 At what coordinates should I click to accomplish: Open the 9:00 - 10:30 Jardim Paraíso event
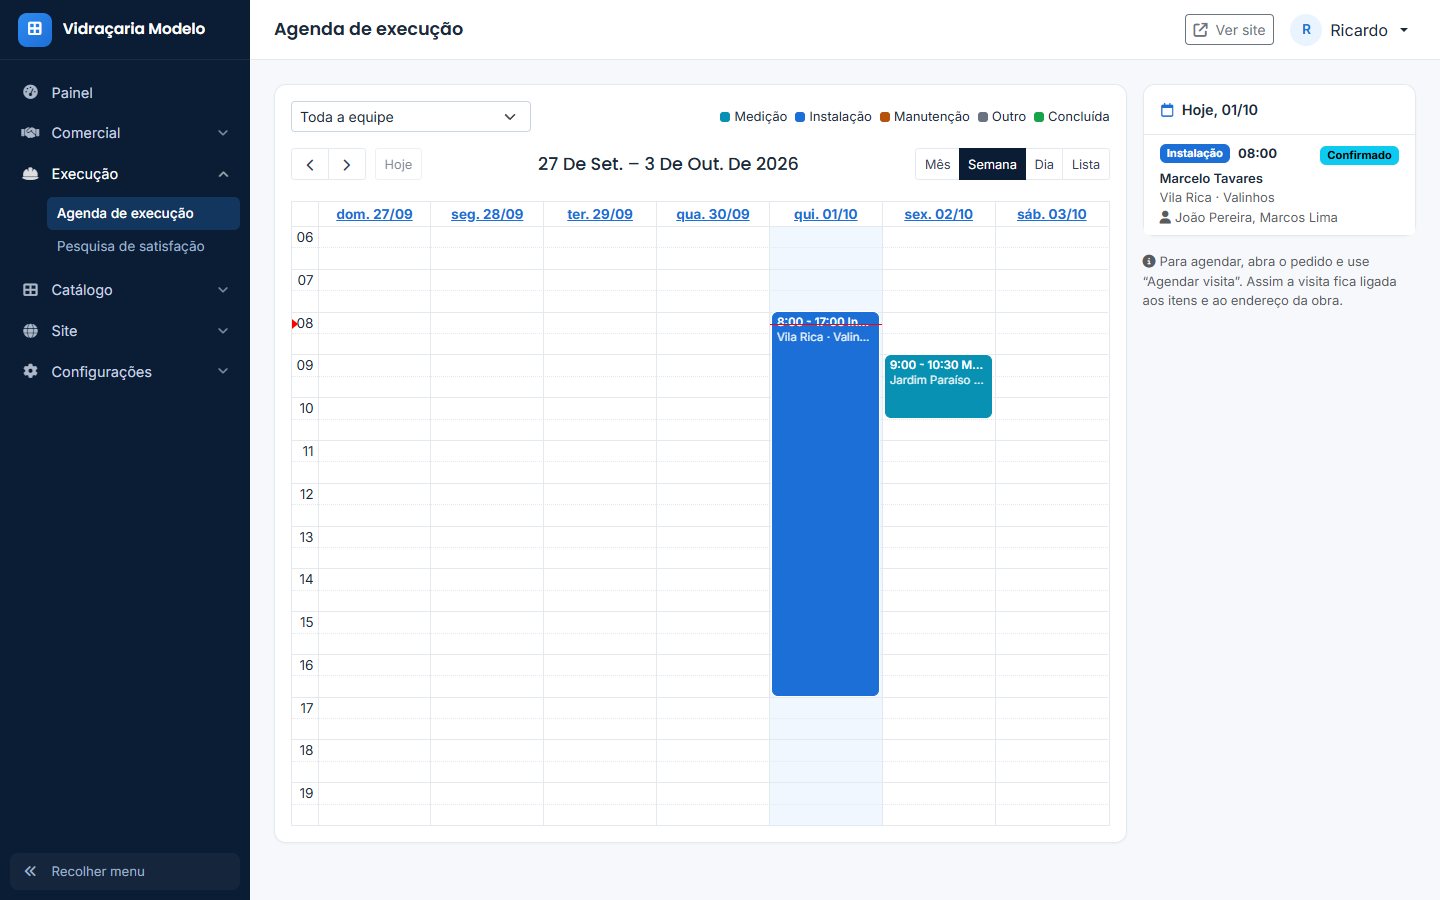(938, 386)
